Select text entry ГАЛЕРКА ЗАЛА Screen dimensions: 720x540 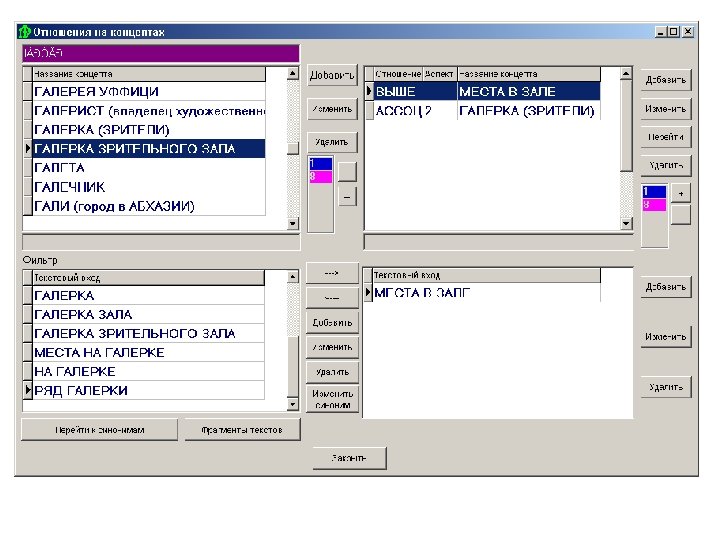148,315
